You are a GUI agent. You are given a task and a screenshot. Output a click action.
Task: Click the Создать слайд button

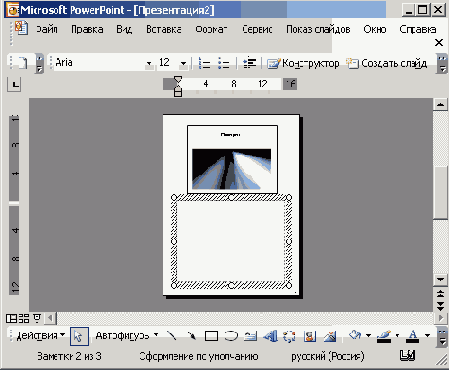pyautogui.click(x=387, y=63)
